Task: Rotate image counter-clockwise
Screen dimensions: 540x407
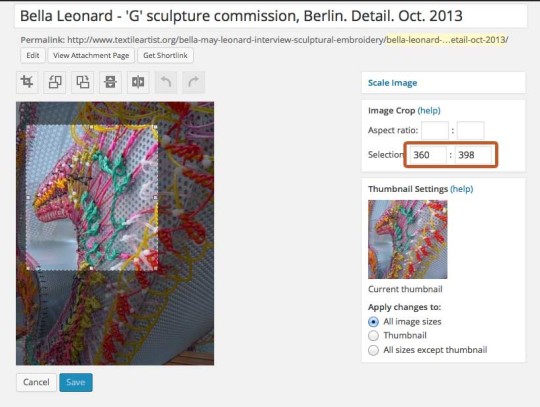Action: pyautogui.click(x=55, y=82)
